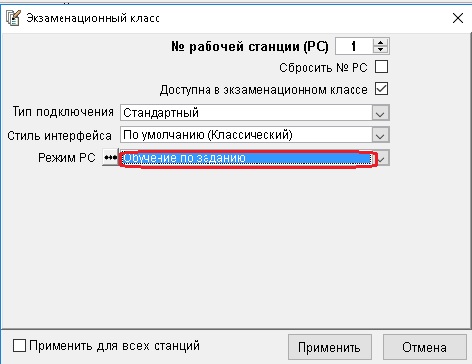The image size is (472, 364).
Task: Open the Стиль интерфейса dropdown arrow
Action: click(x=380, y=135)
